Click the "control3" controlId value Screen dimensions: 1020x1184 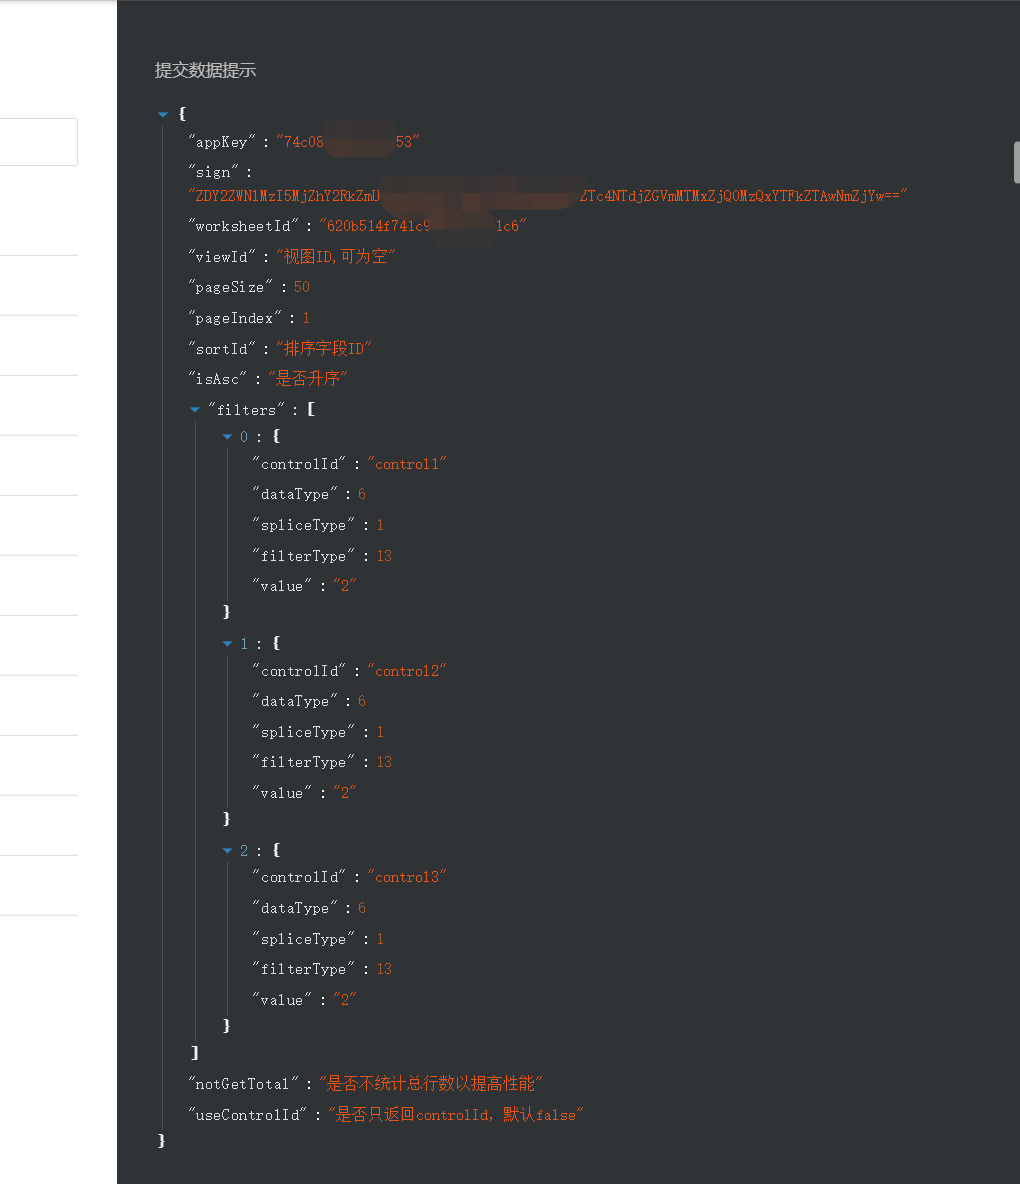(x=406, y=877)
